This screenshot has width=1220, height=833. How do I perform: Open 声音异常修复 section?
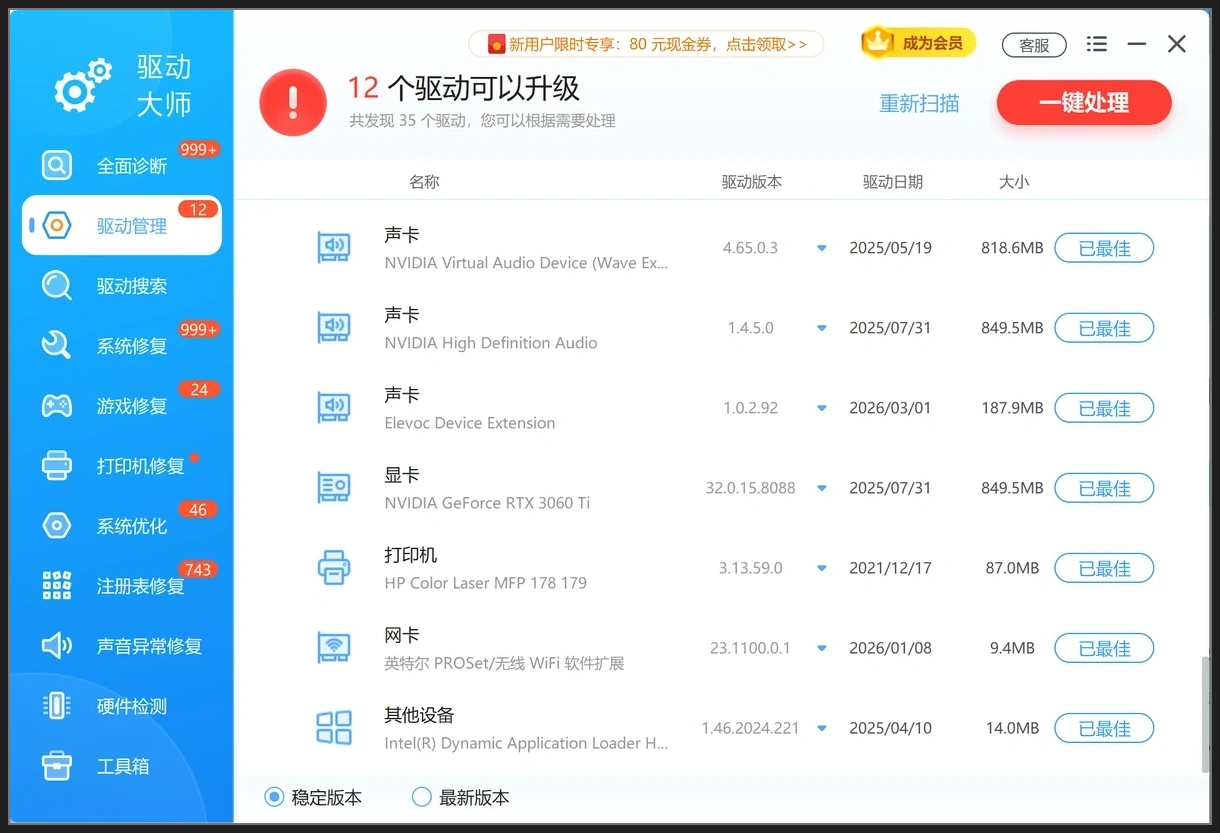121,645
